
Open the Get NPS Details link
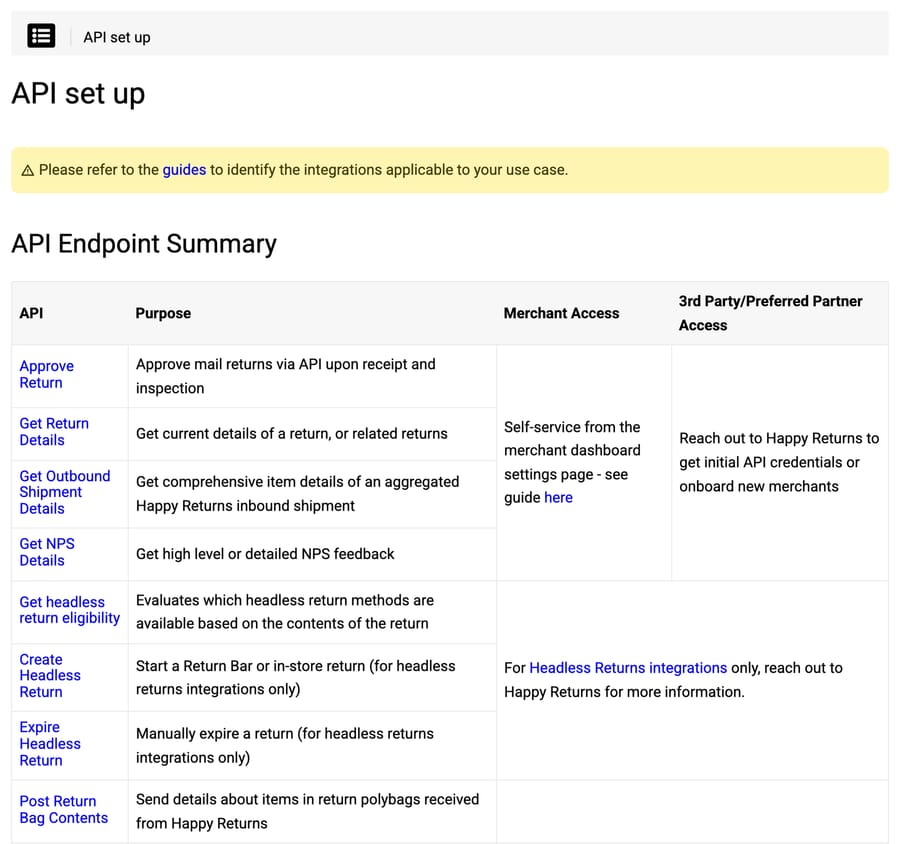coord(47,552)
